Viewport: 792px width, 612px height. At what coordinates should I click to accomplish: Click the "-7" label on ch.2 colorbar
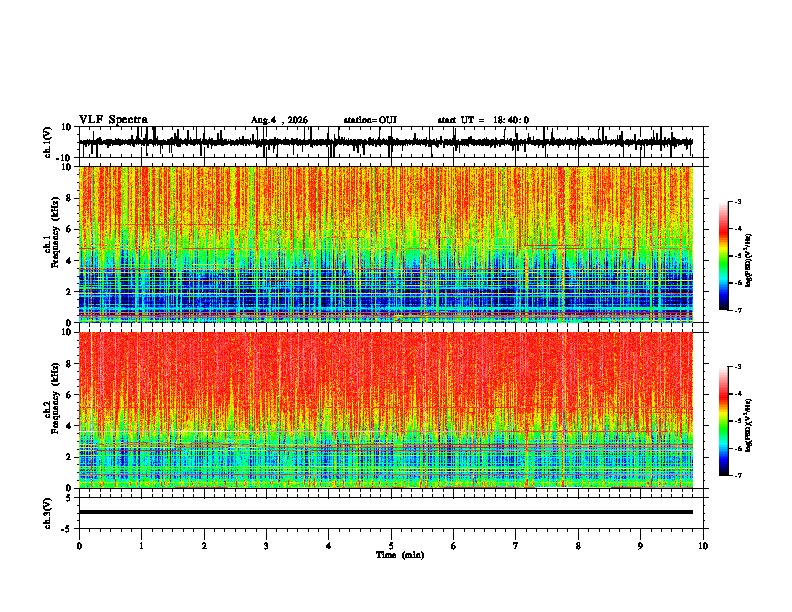[x=737, y=475]
